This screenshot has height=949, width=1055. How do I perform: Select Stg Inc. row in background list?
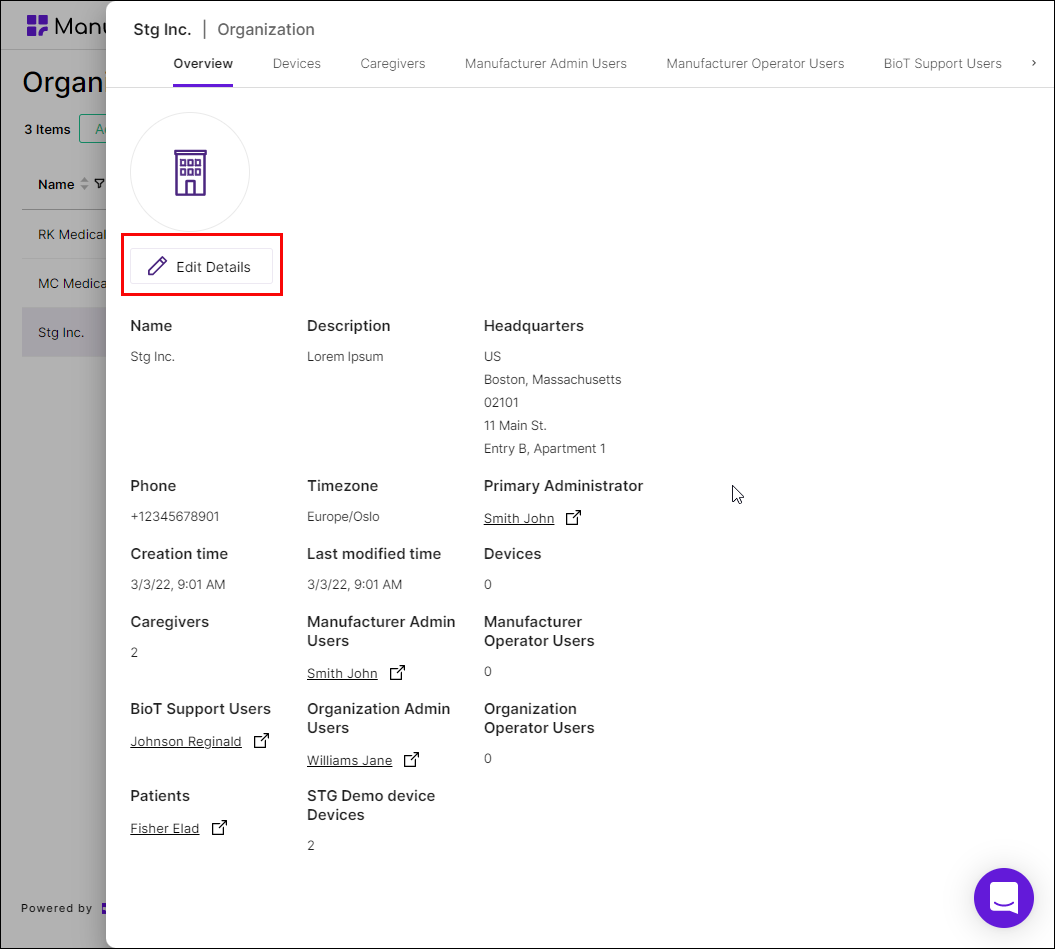click(x=64, y=332)
